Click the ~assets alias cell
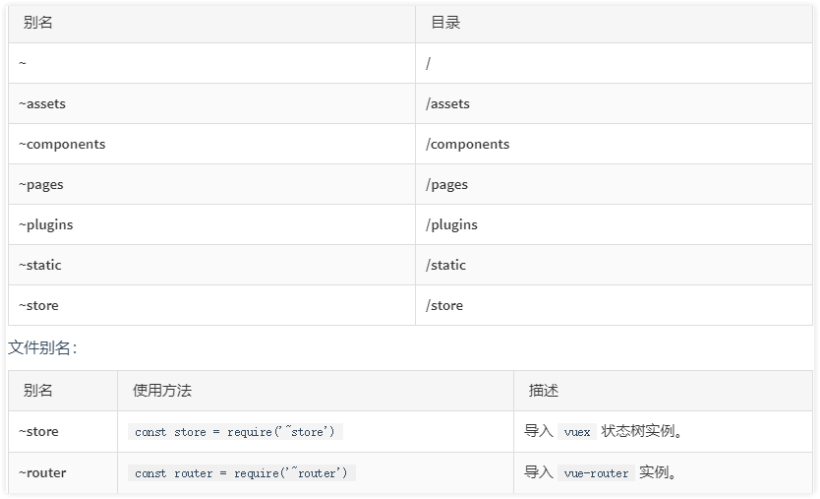 click(x=212, y=104)
